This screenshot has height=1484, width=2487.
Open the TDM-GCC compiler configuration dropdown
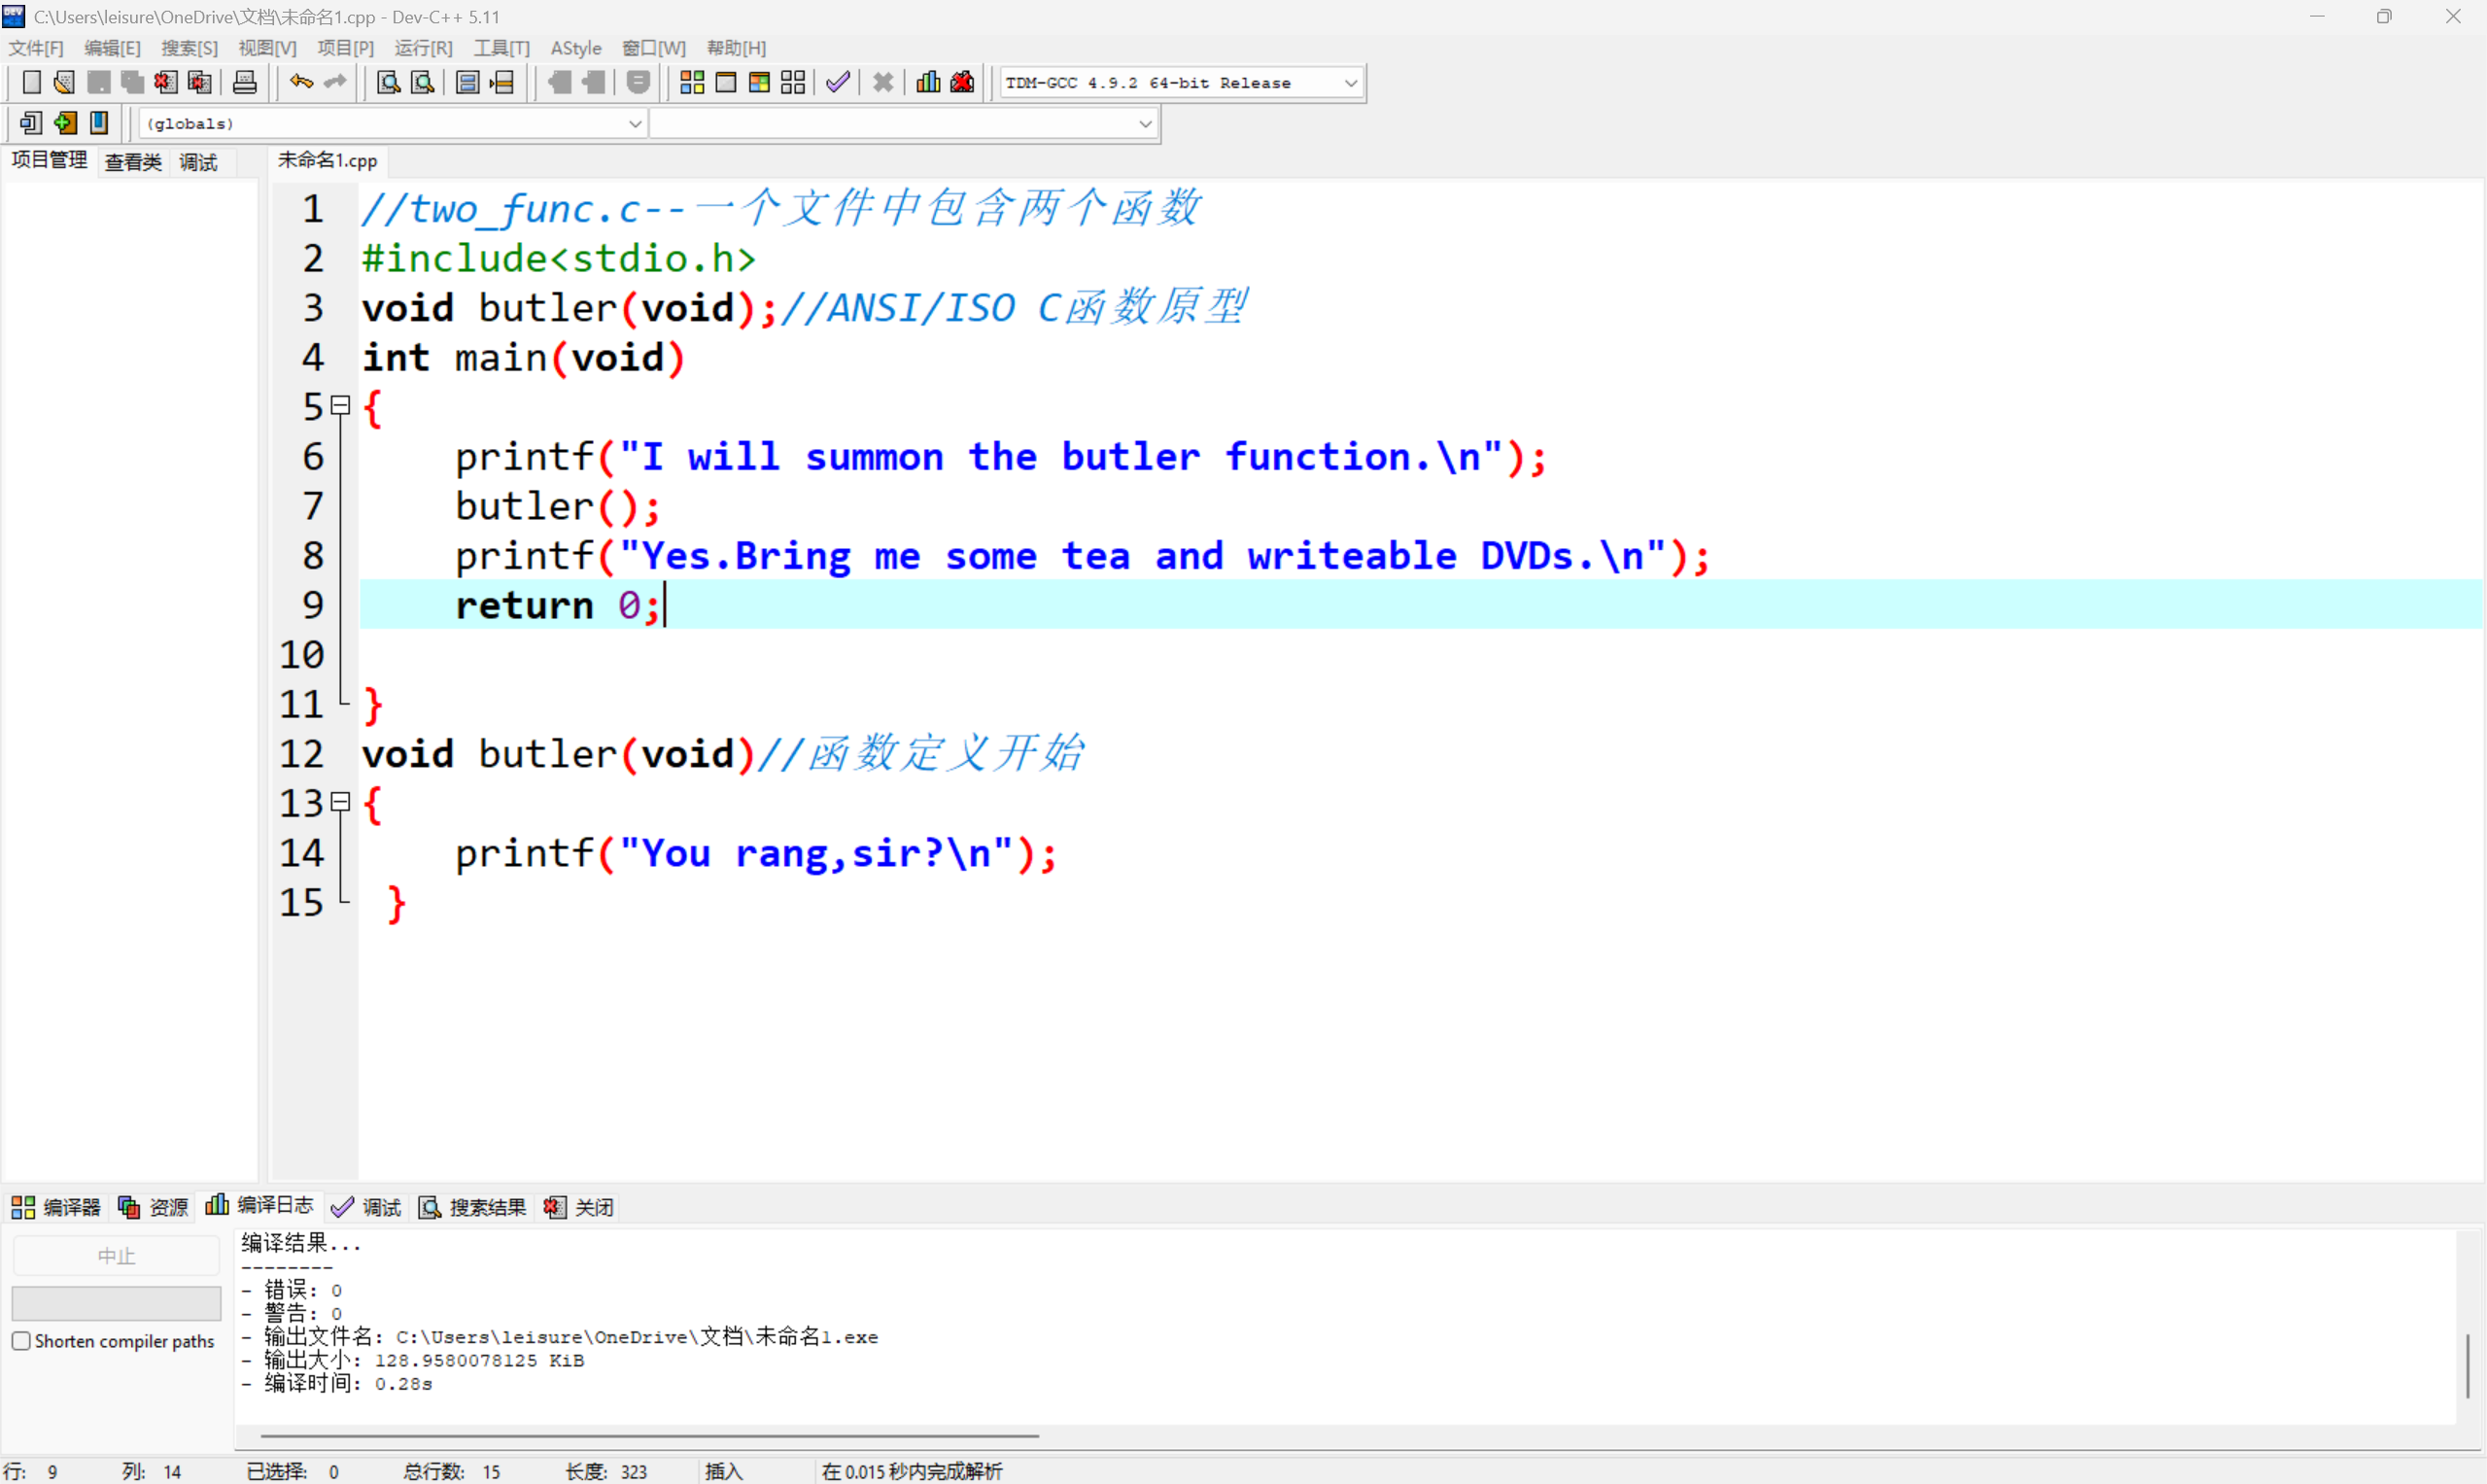pos(1351,82)
